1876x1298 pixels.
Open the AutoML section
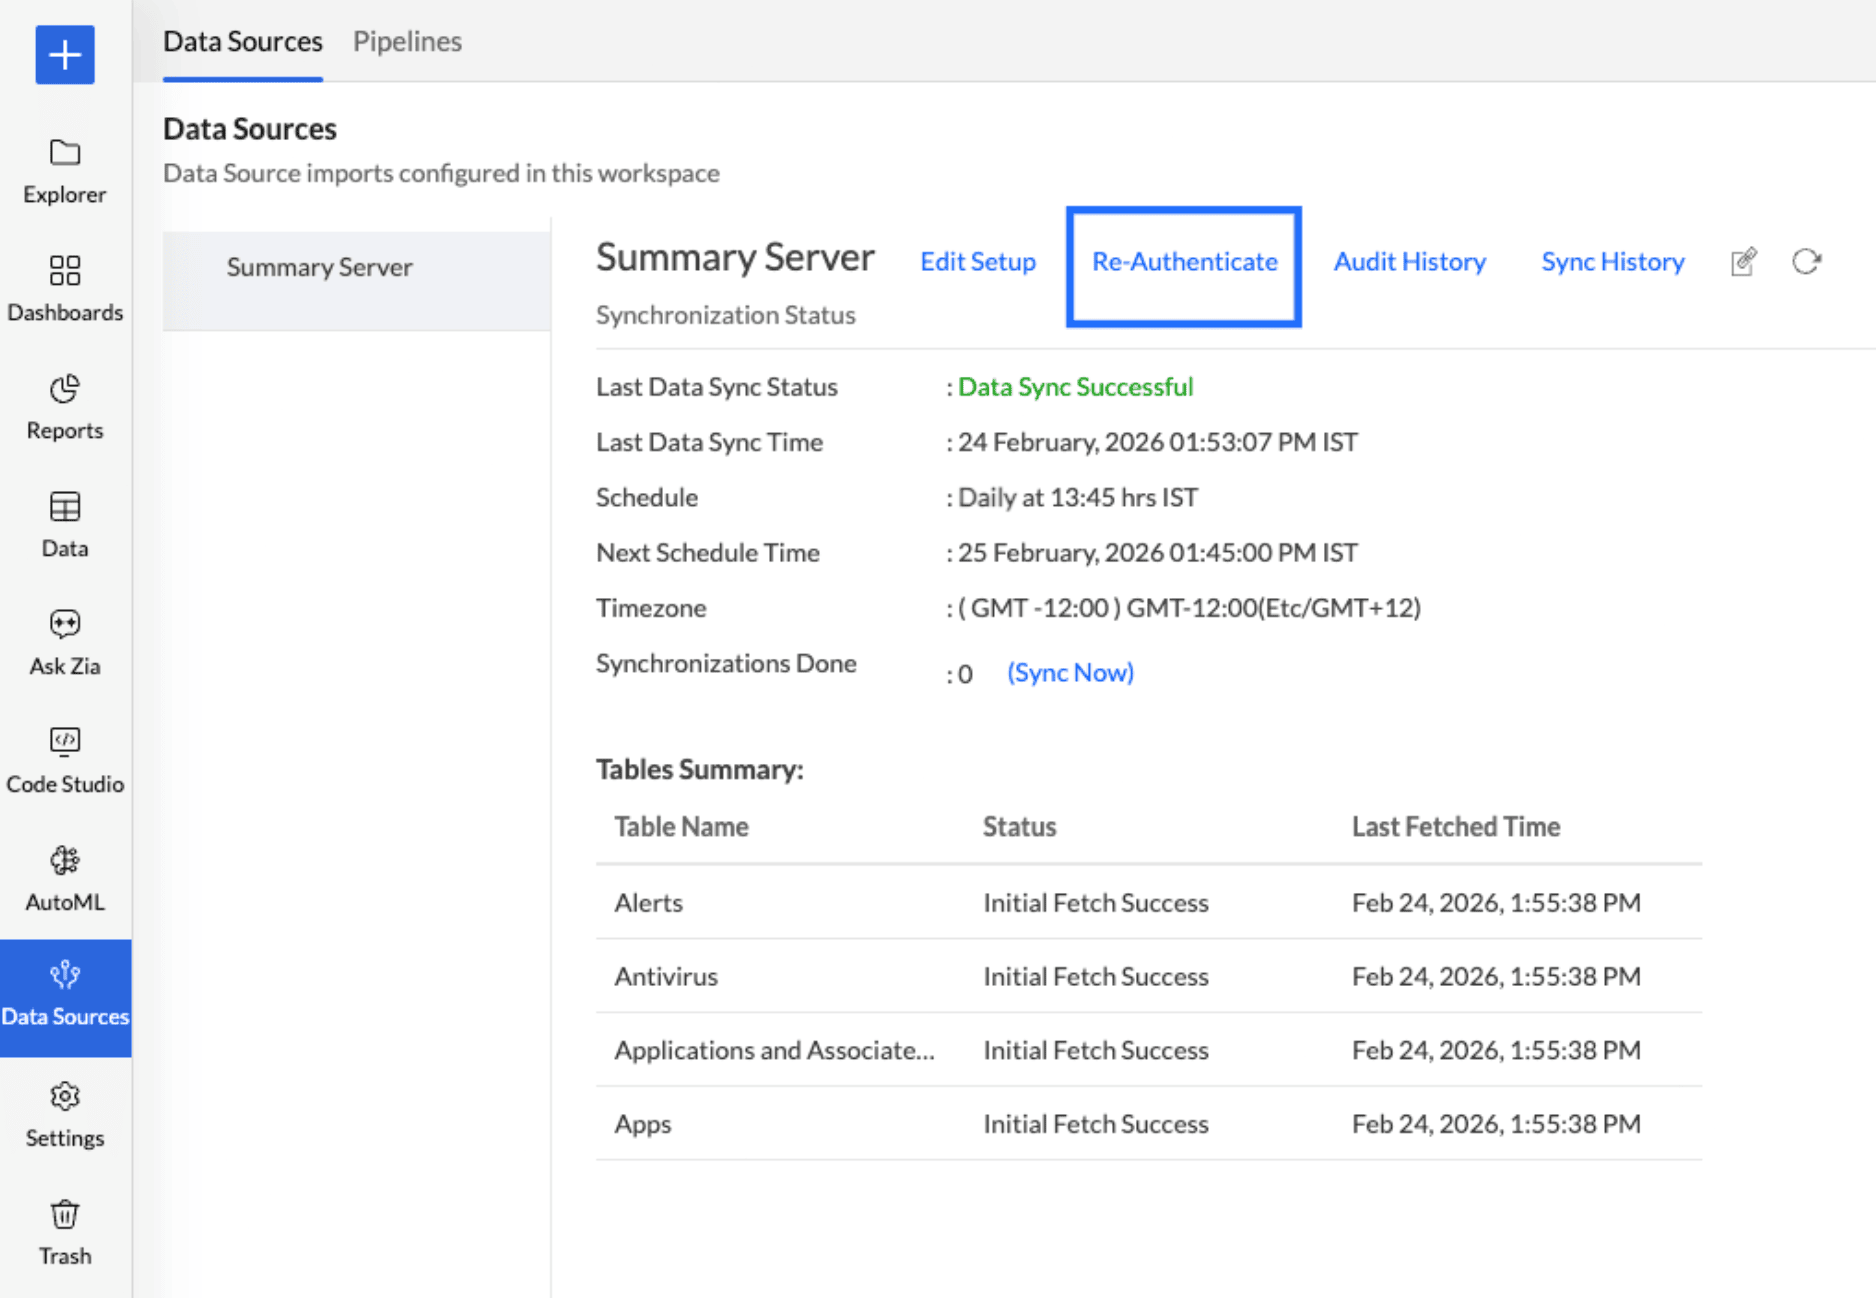[x=65, y=879]
